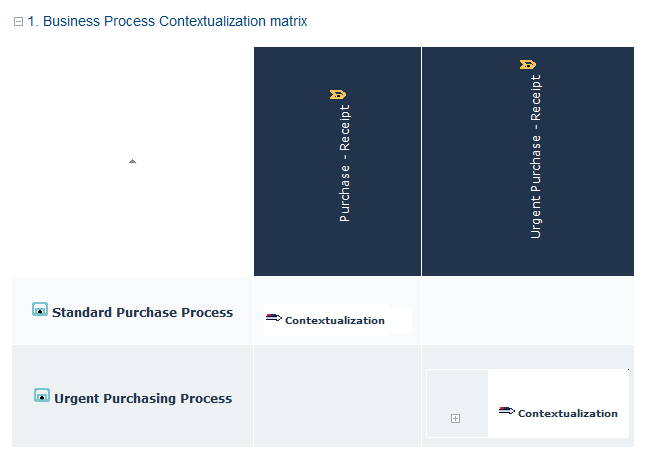Click the Contextualization arrow icon in Standard Purchase row

coord(273,318)
